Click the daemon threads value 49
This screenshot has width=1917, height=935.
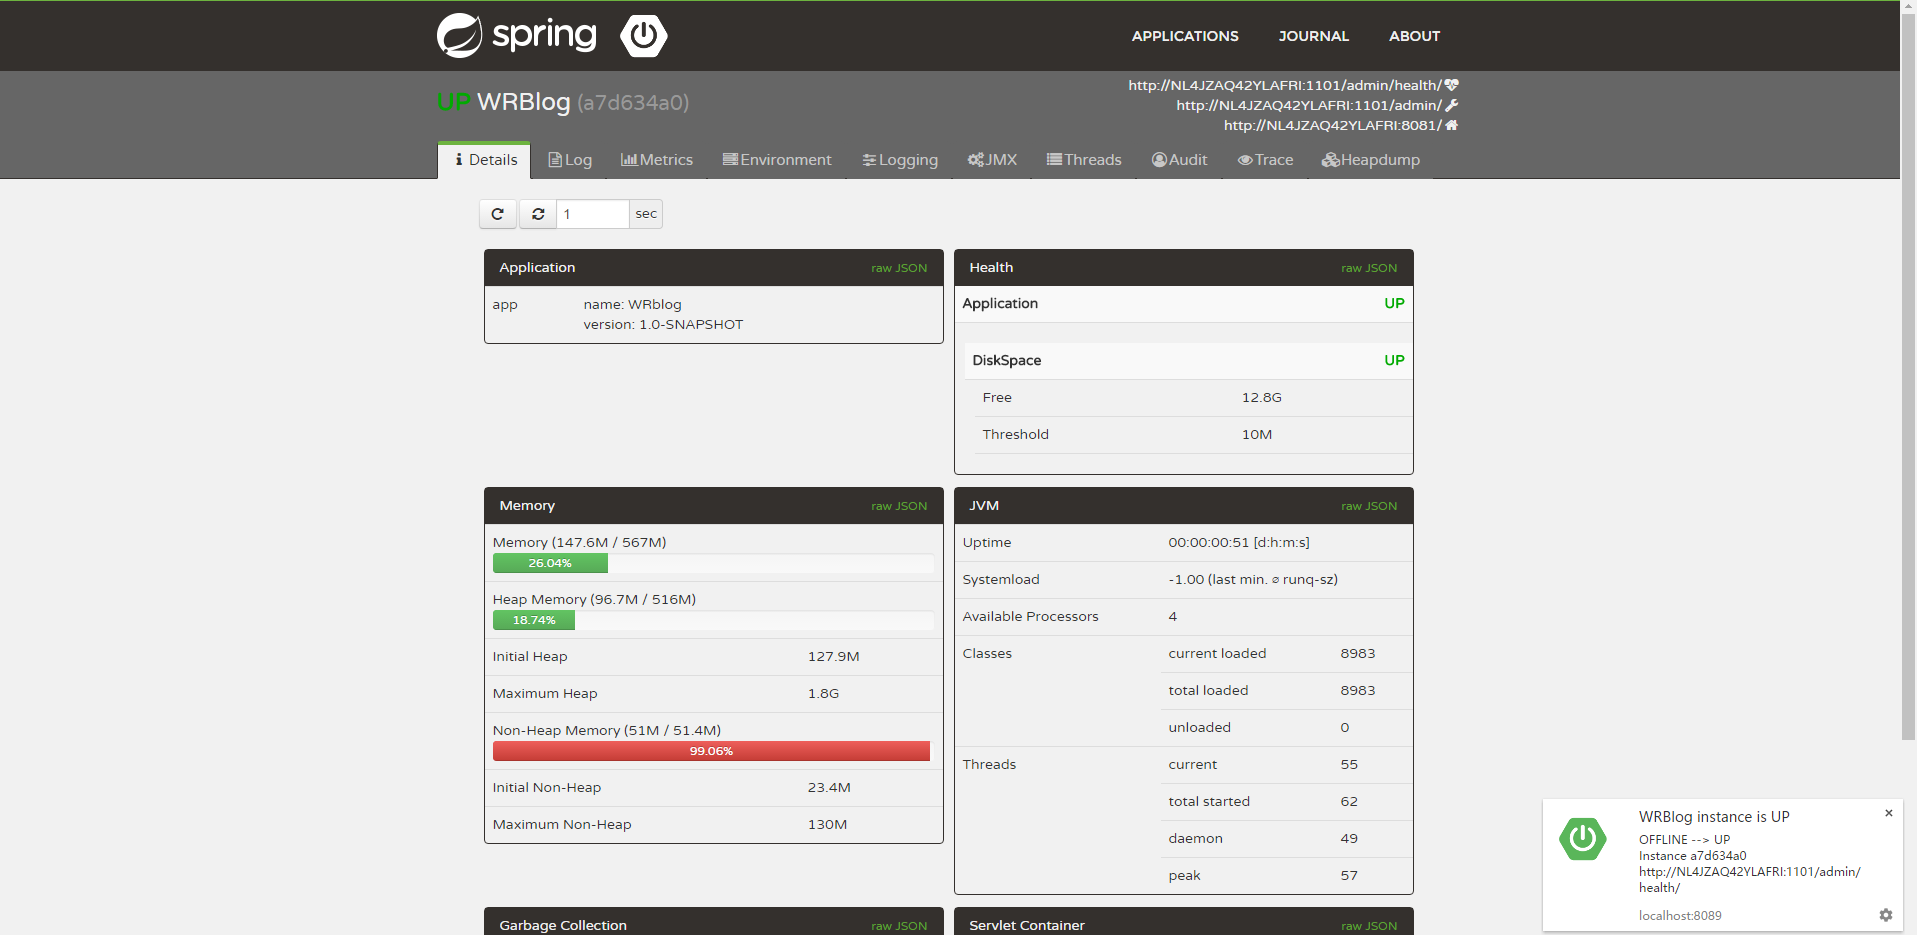1349,838
